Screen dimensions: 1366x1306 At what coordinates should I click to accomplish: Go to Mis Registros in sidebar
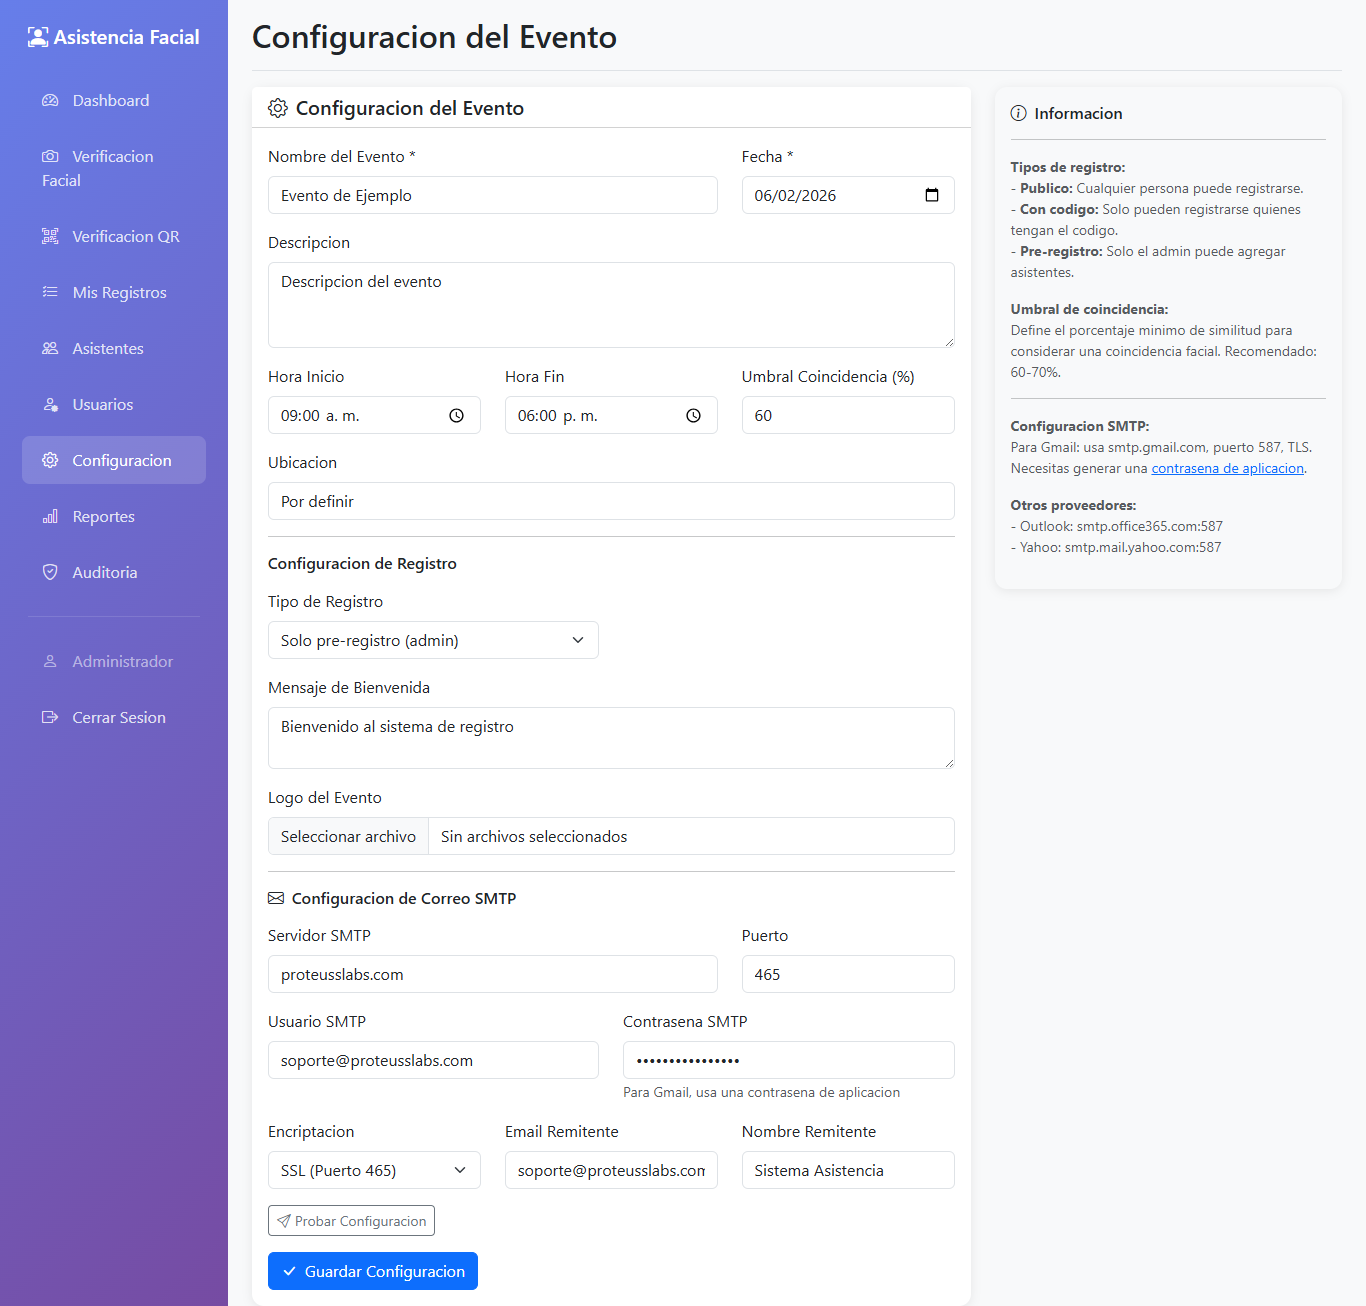point(119,293)
